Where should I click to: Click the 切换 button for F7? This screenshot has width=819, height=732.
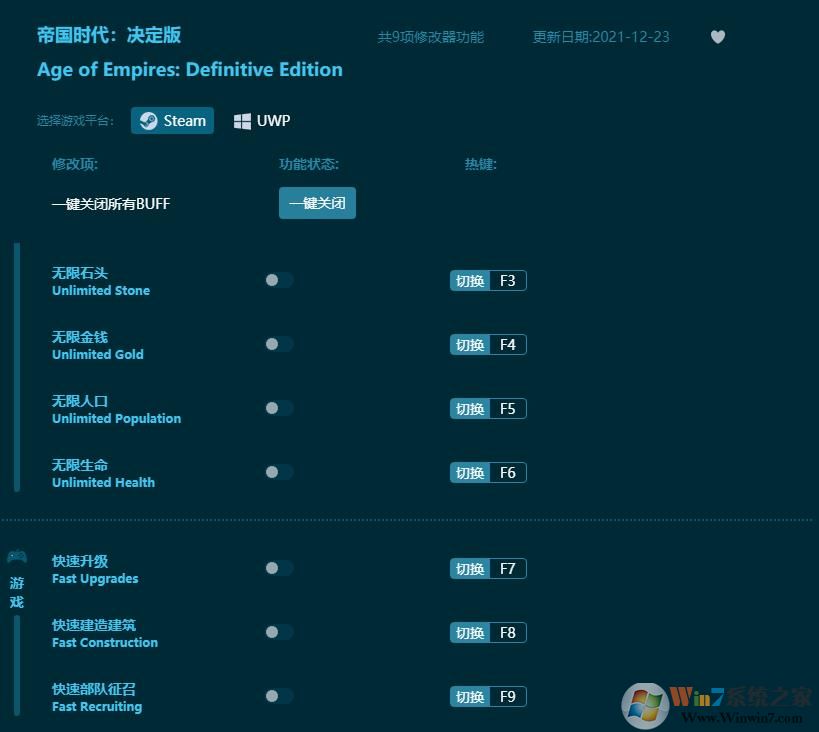[470, 568]
